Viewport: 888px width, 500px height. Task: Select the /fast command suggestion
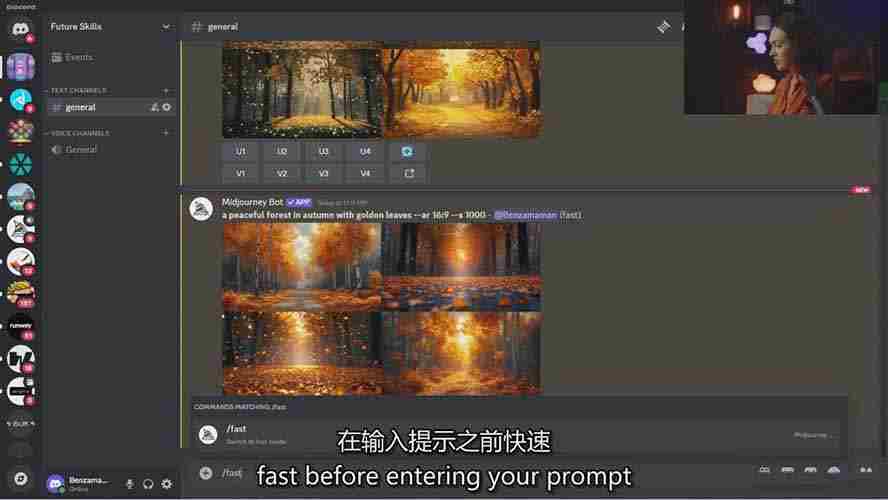(x=236, y=434)
